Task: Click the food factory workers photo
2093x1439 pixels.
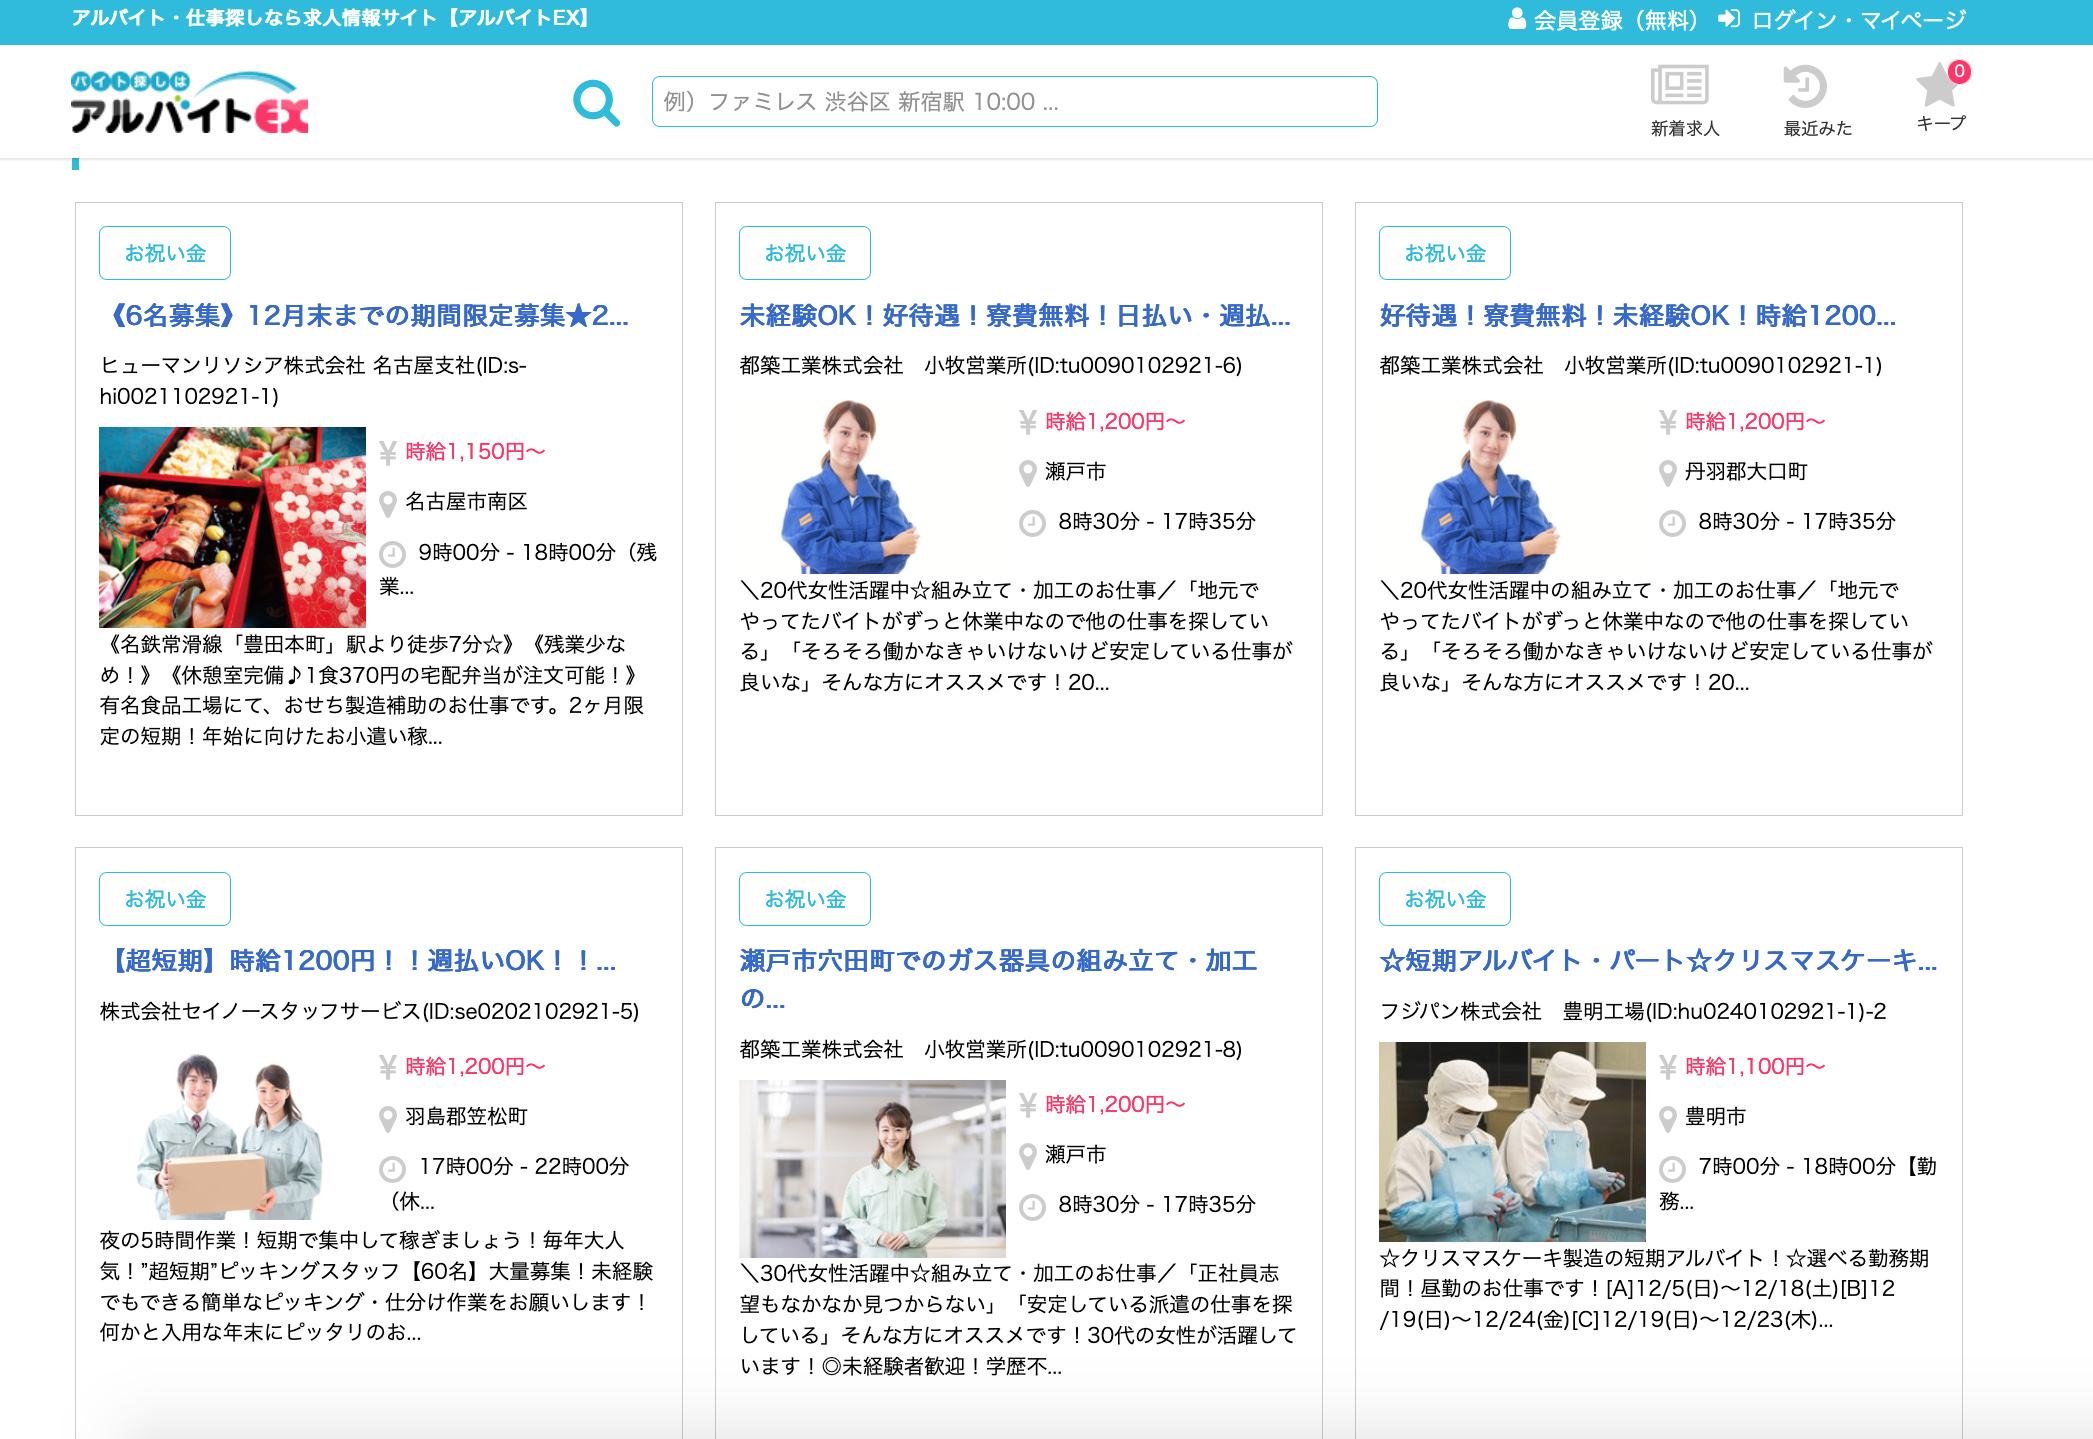Action: point(1512,1141)
